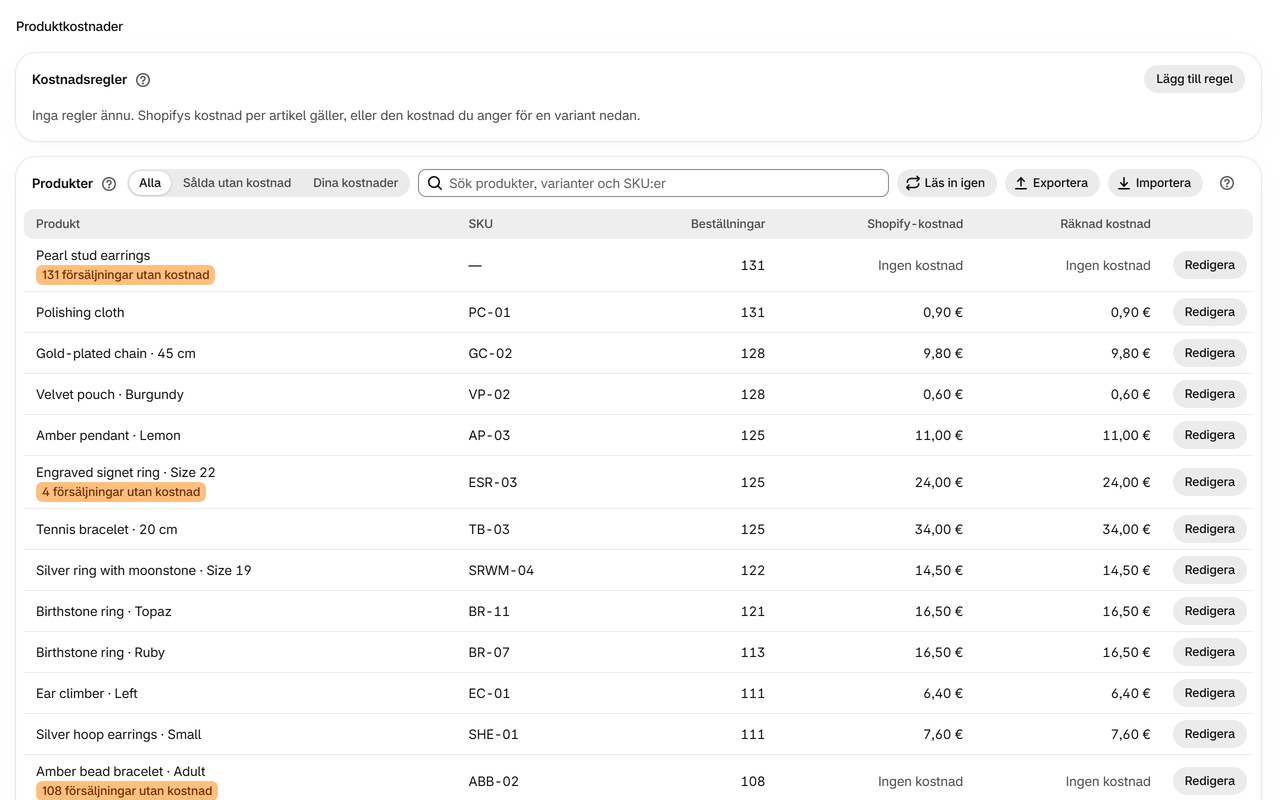1280x800 pixels.
Task: Open help icon beside Kostnadsregler heading
Action: point(143,80)
